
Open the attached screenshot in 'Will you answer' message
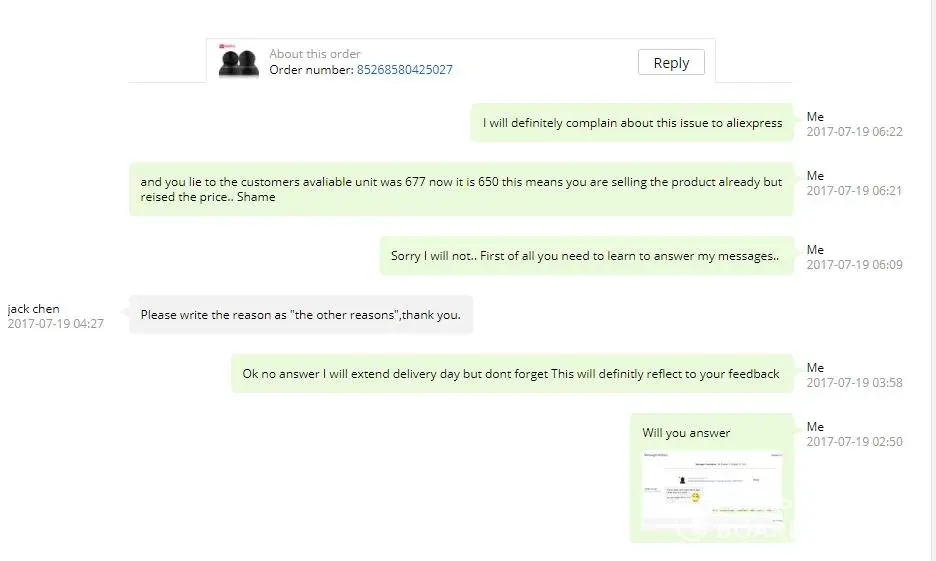click(x=711, y=490)
